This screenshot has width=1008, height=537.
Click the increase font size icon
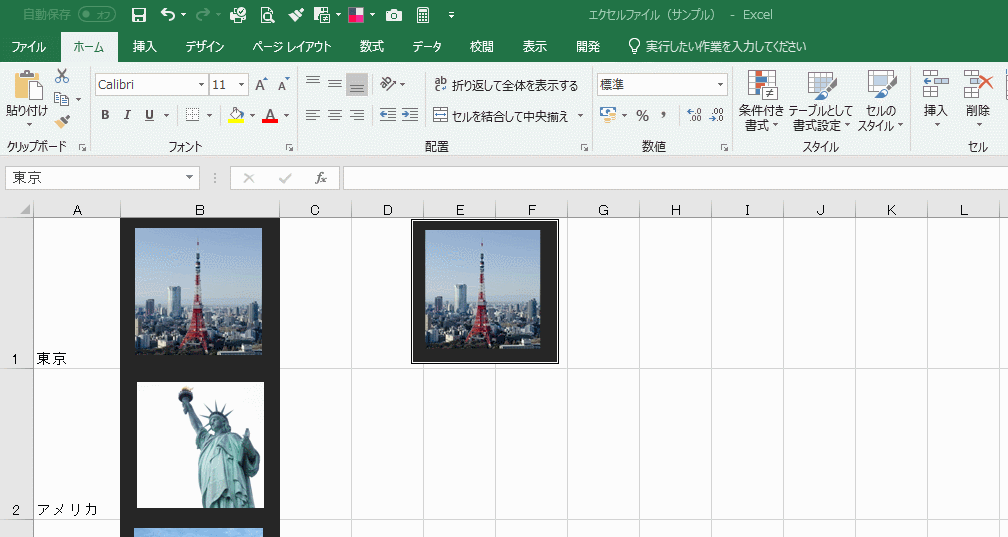(x=261, y=85)
